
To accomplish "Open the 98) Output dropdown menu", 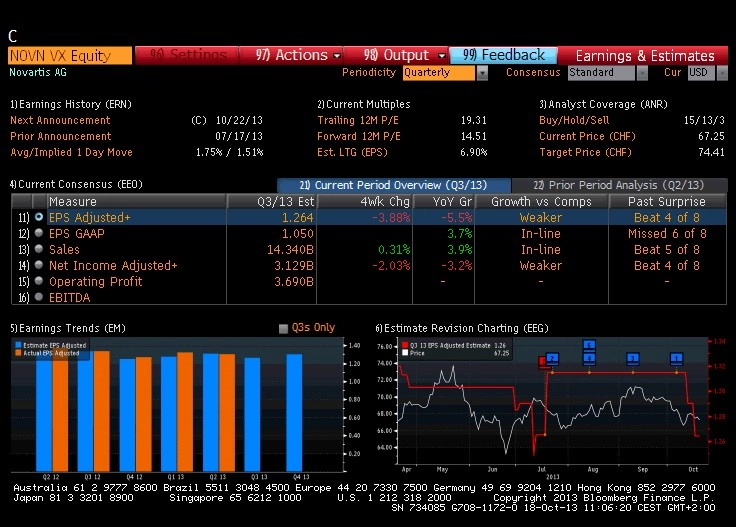I will pyautogui.click(x=396, y=55).
